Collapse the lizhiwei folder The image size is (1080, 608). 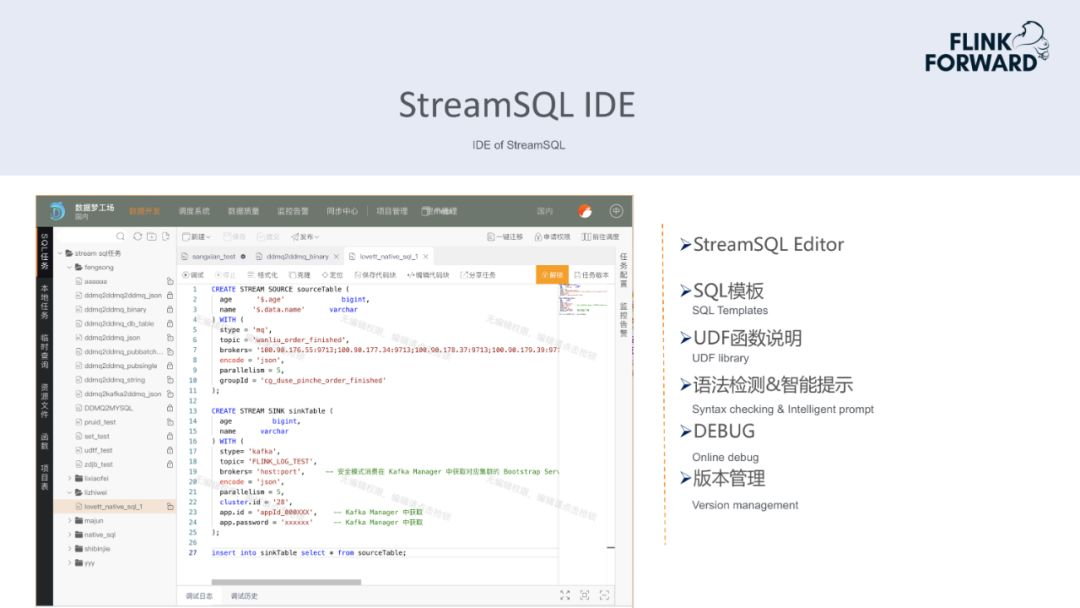tap(70, 492)
